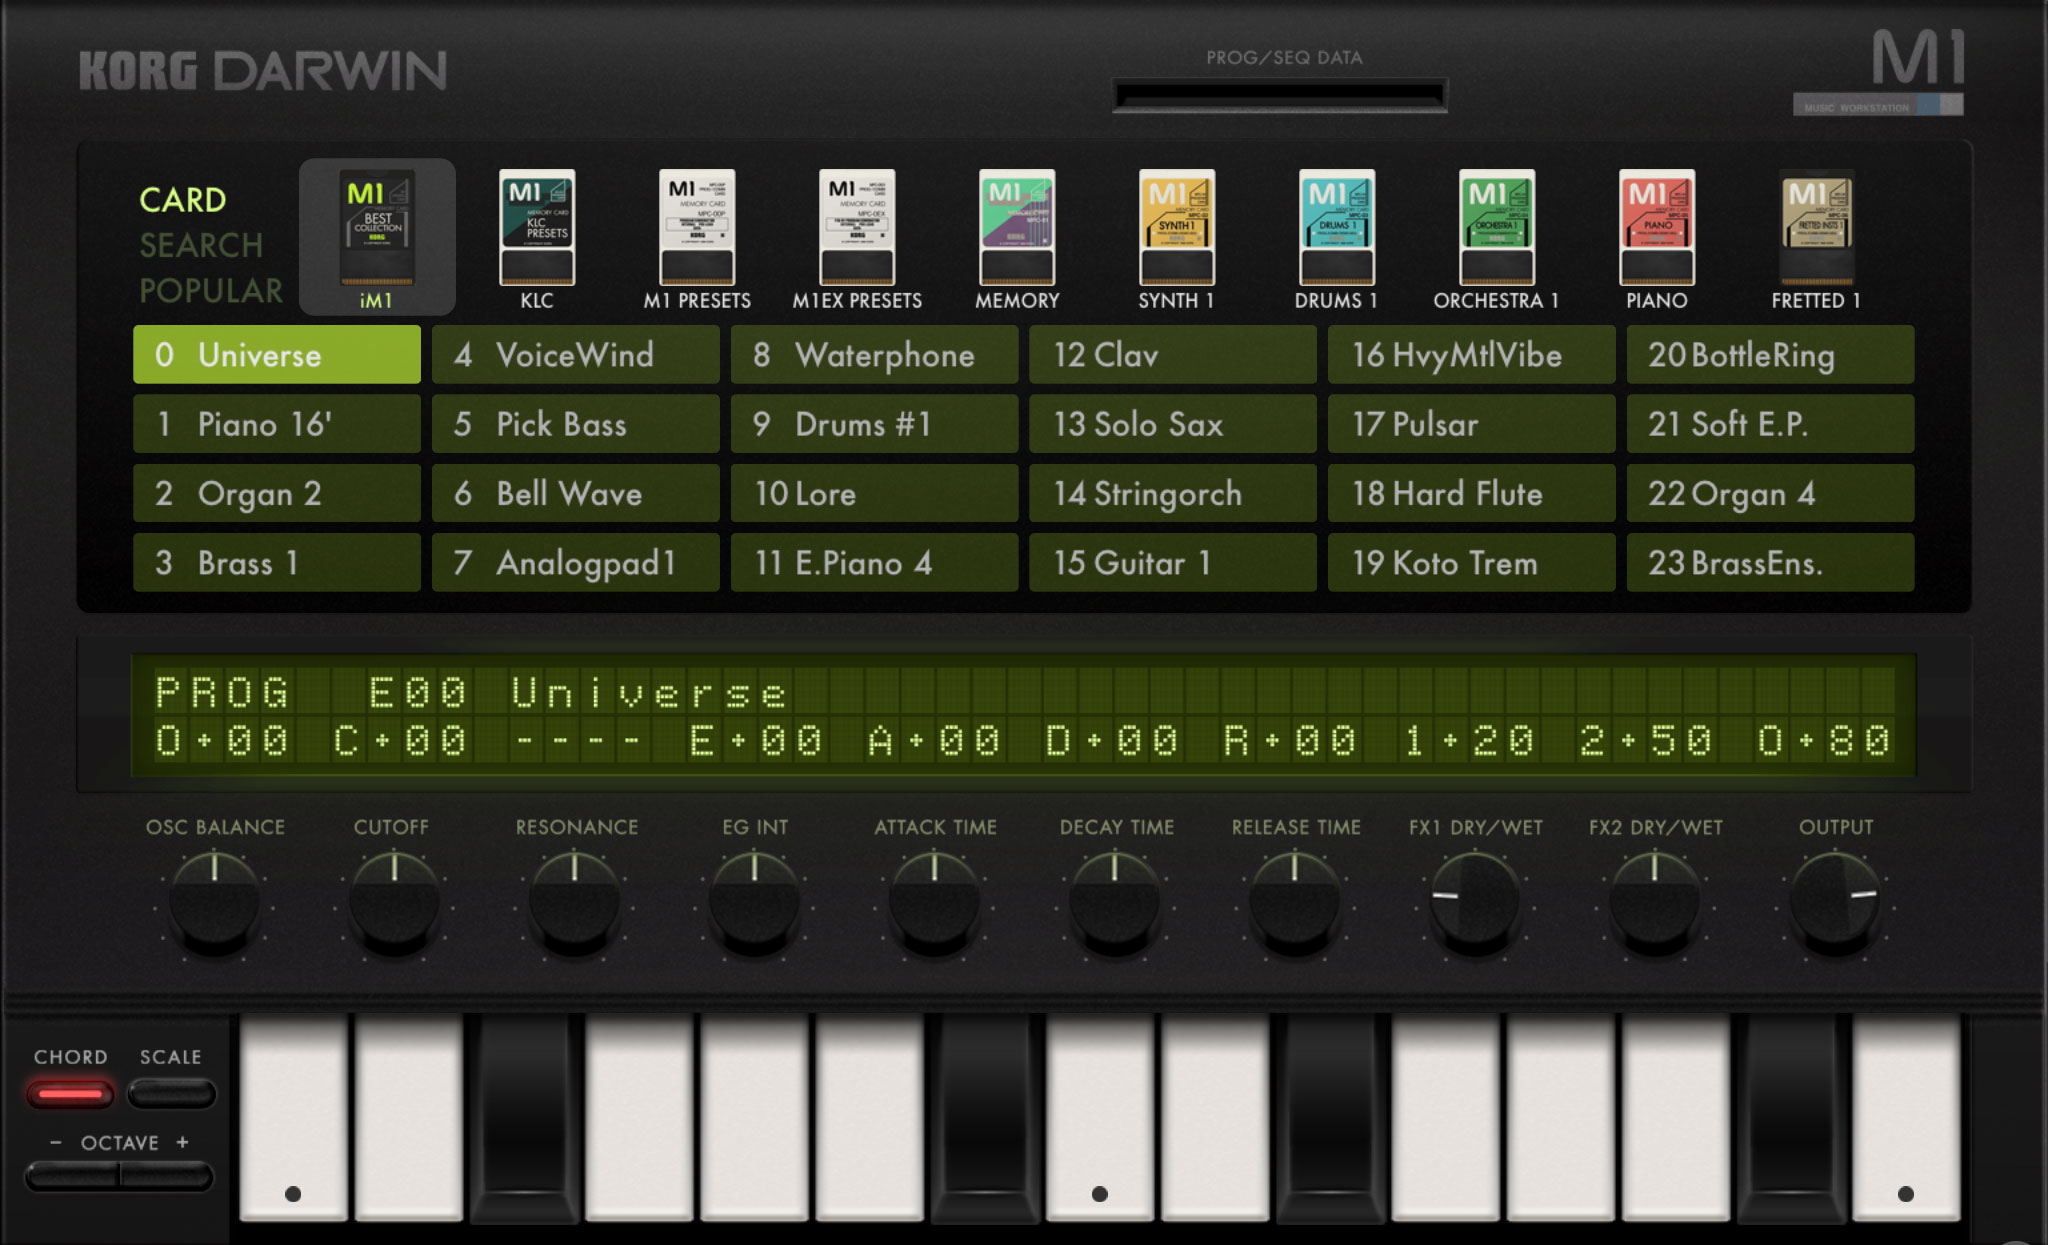Select program 20 BottleRing
The height and width of the screenshot is (1245, 2048).
point(1771,355)
